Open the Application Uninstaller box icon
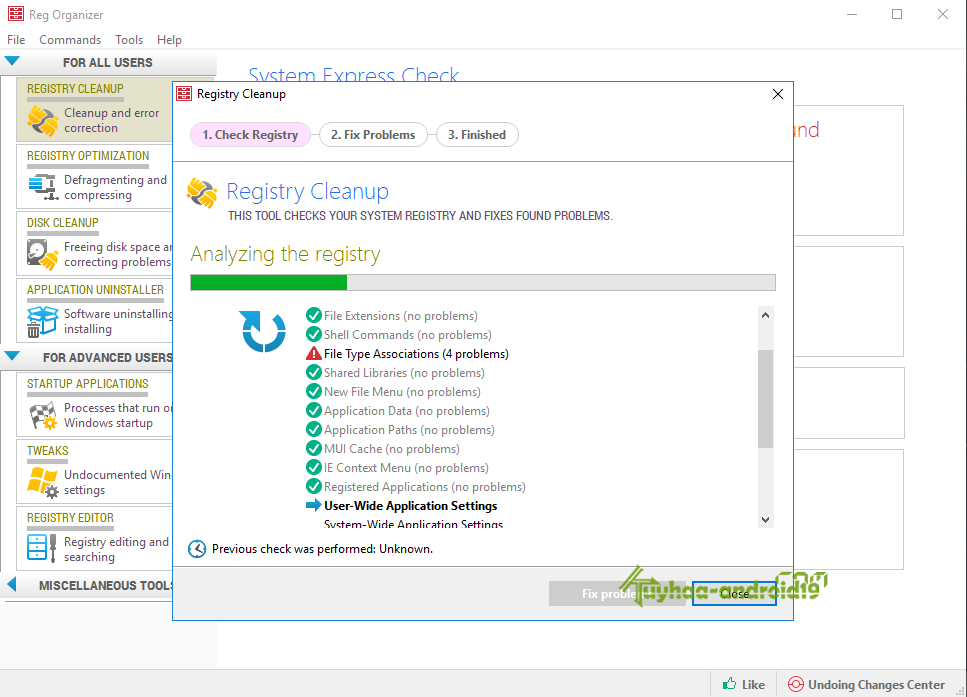967x697 pixels. [43, 321]
